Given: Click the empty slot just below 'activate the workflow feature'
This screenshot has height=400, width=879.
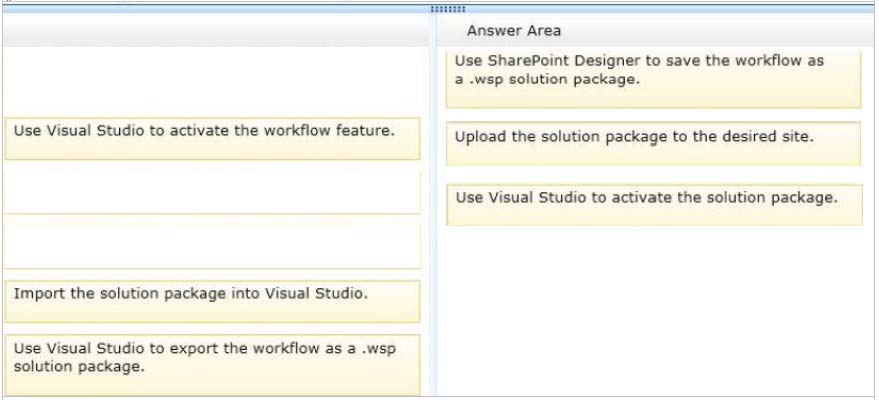Looking at the screenshot, I should coord(211,191).
